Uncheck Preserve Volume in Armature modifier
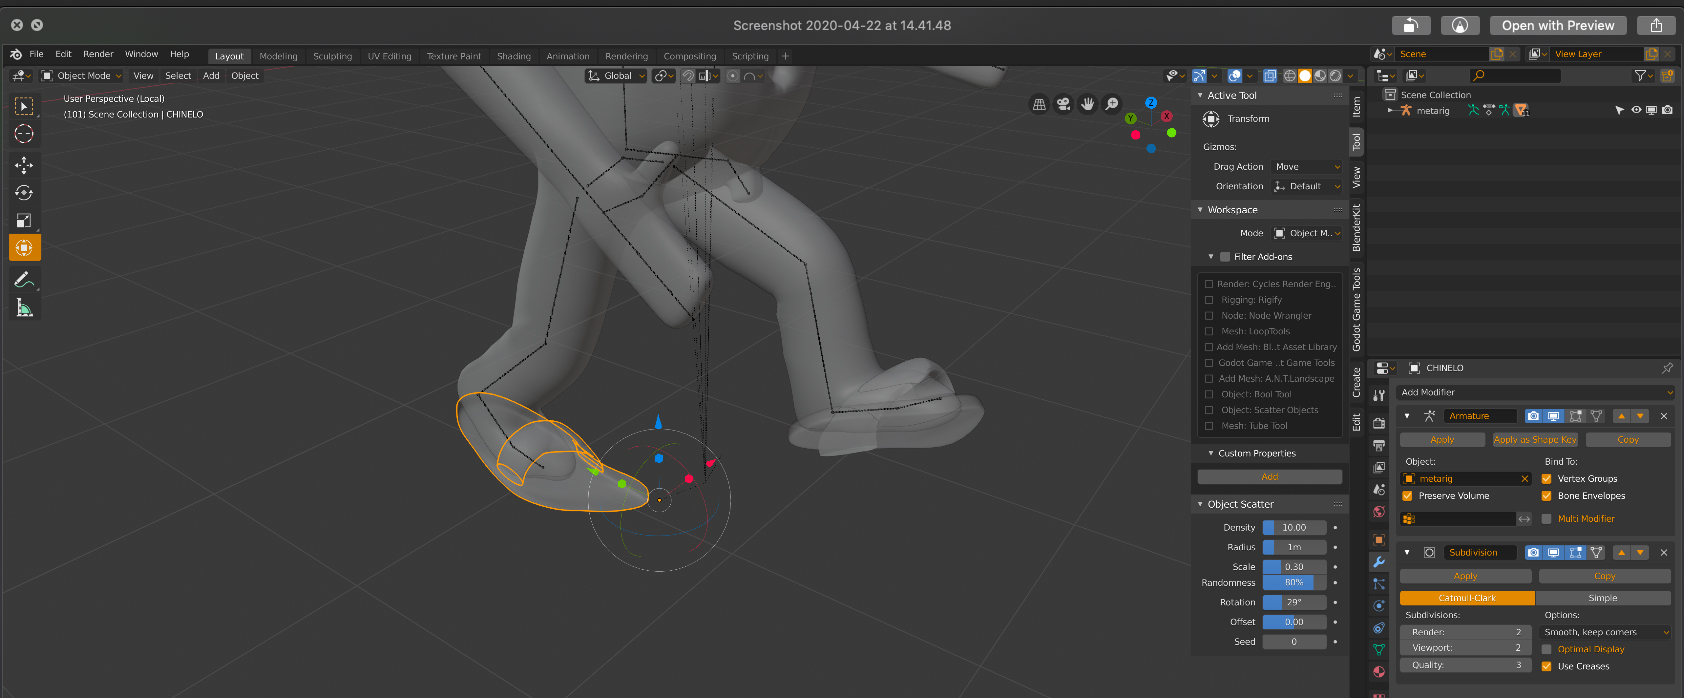This screenshot has width=1684, height=698. (x=1408, y=496)
